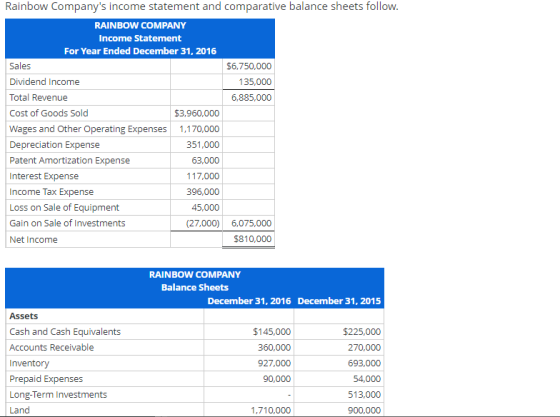Click the wages expense value 1,170,000
The image size is (560, 417).
(199, 129)
